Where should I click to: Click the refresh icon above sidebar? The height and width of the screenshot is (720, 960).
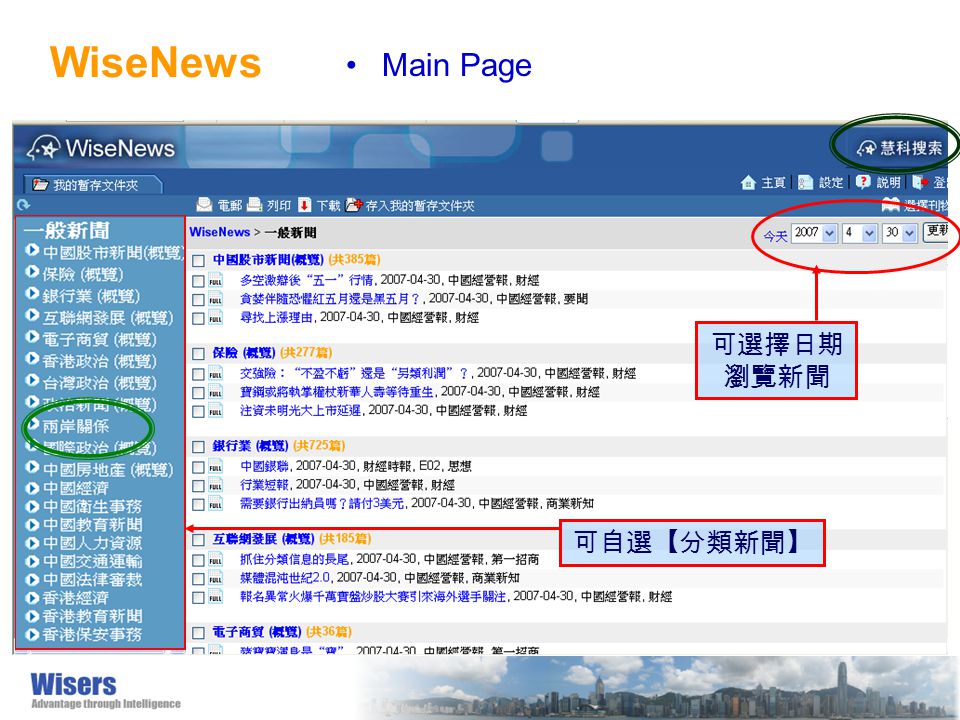[x=24, y=205]
